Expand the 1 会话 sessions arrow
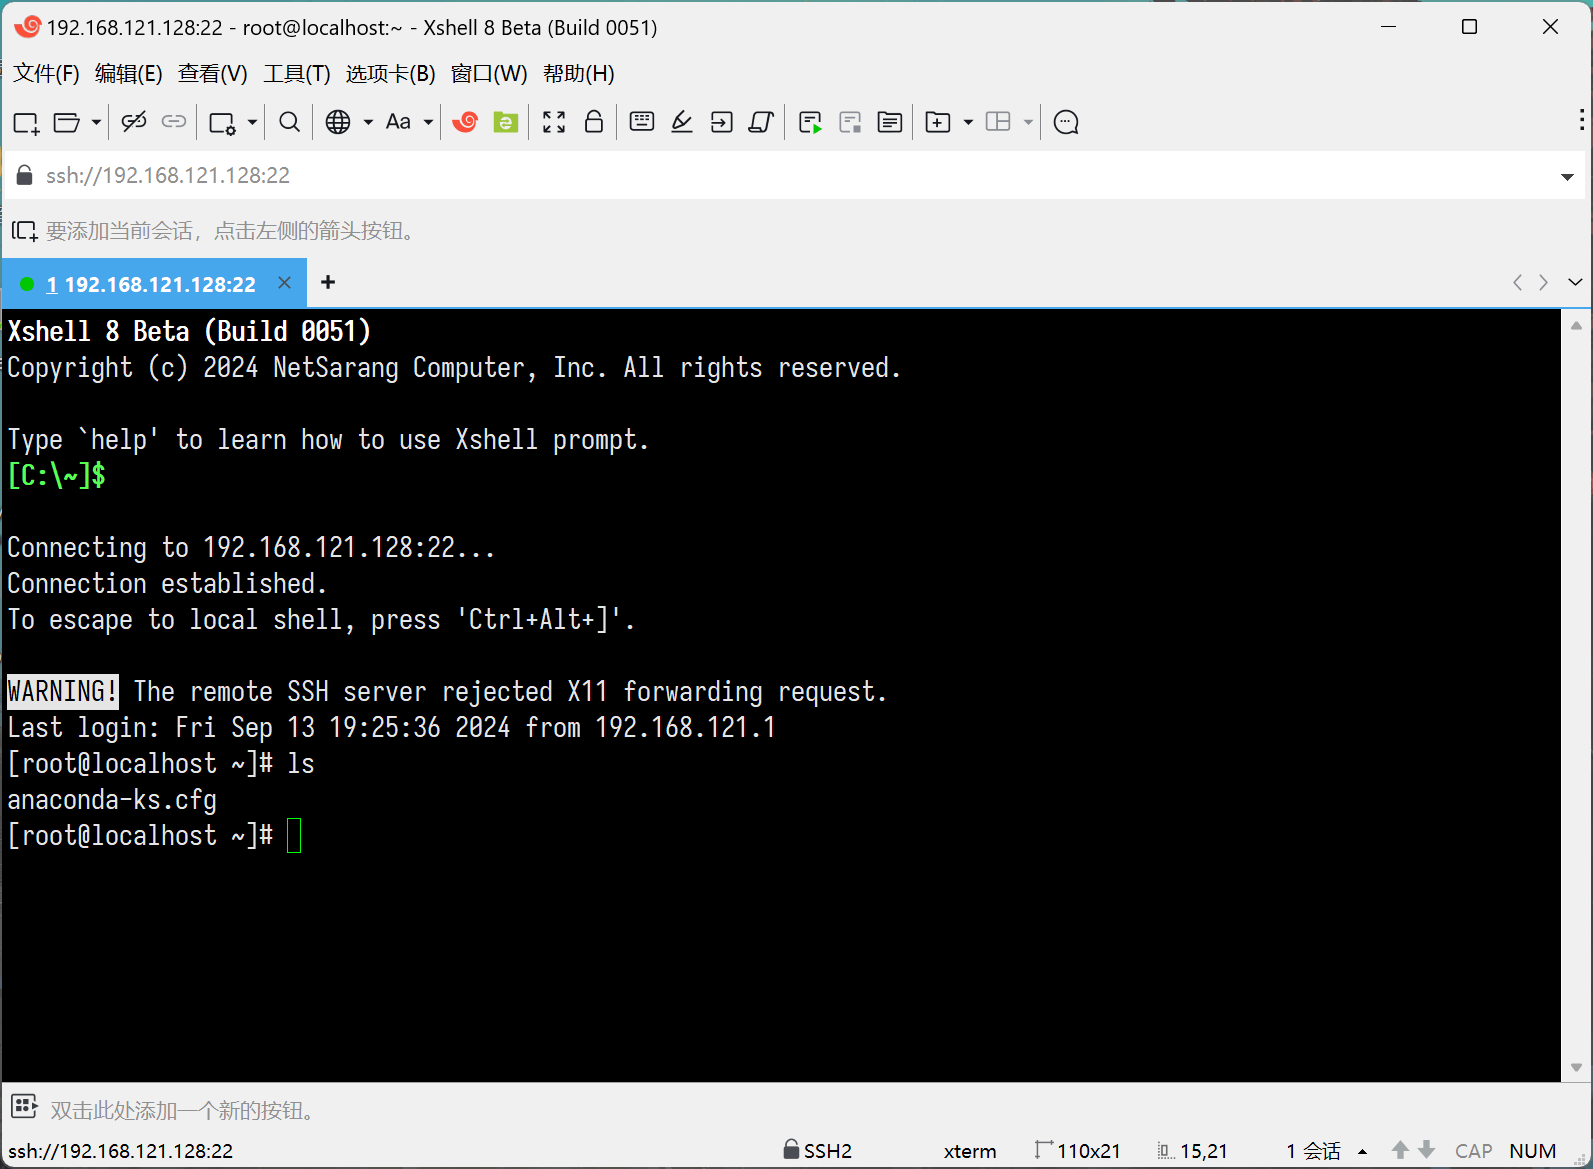 click(1362, 1152)
